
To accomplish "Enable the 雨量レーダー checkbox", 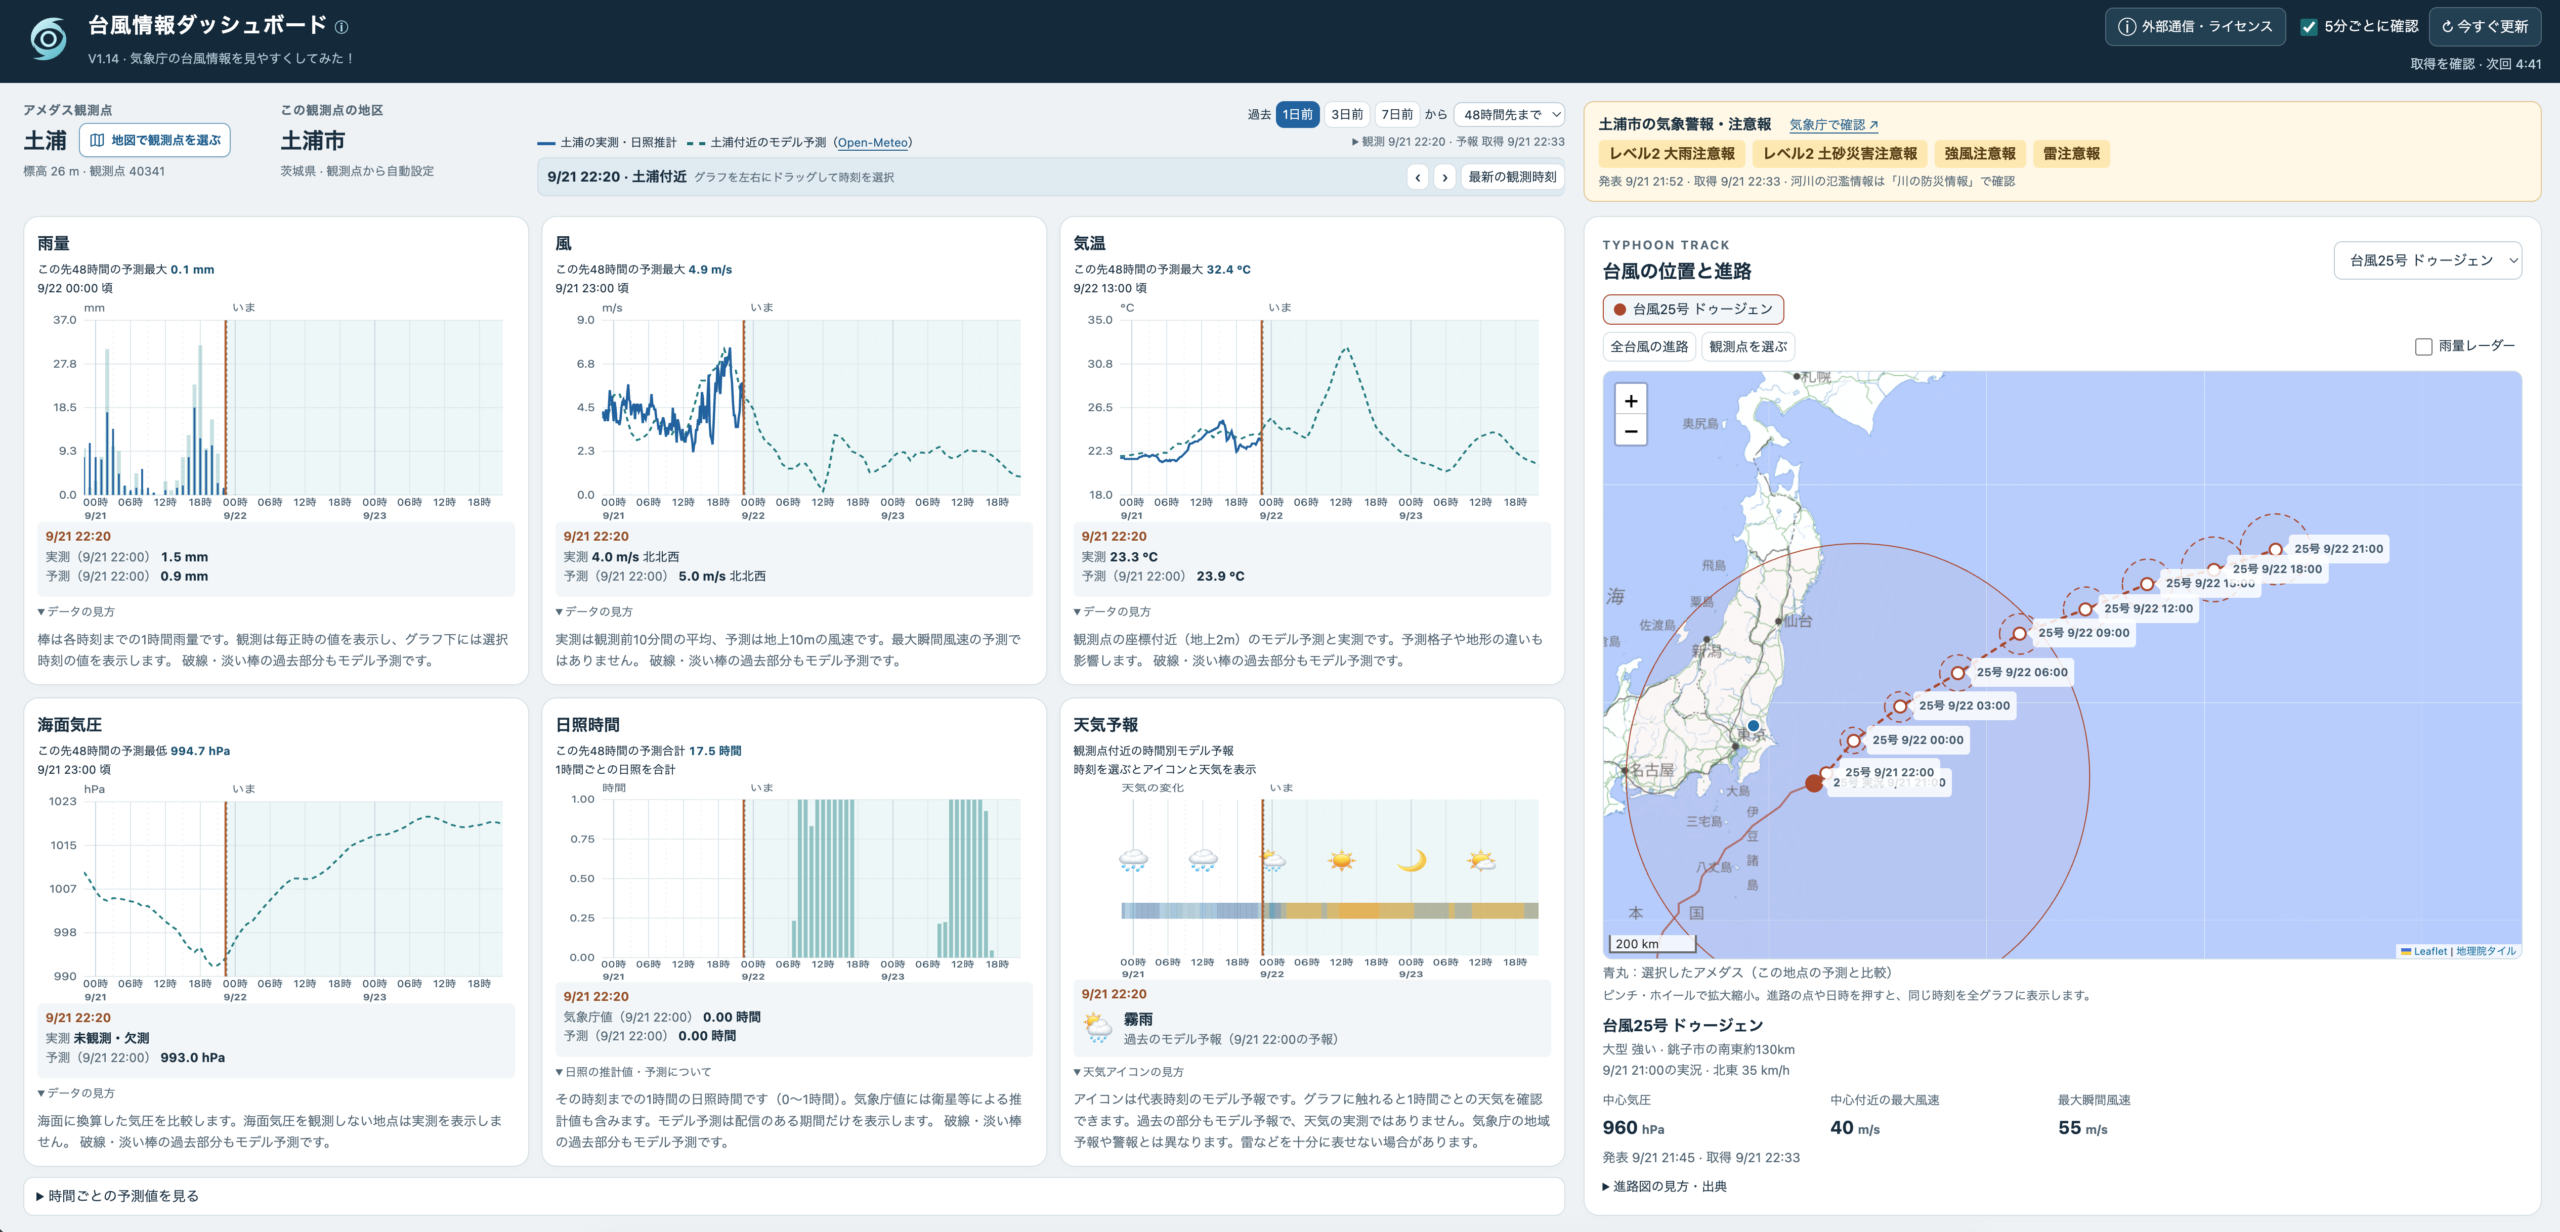I will click(x=2423, y=346).
